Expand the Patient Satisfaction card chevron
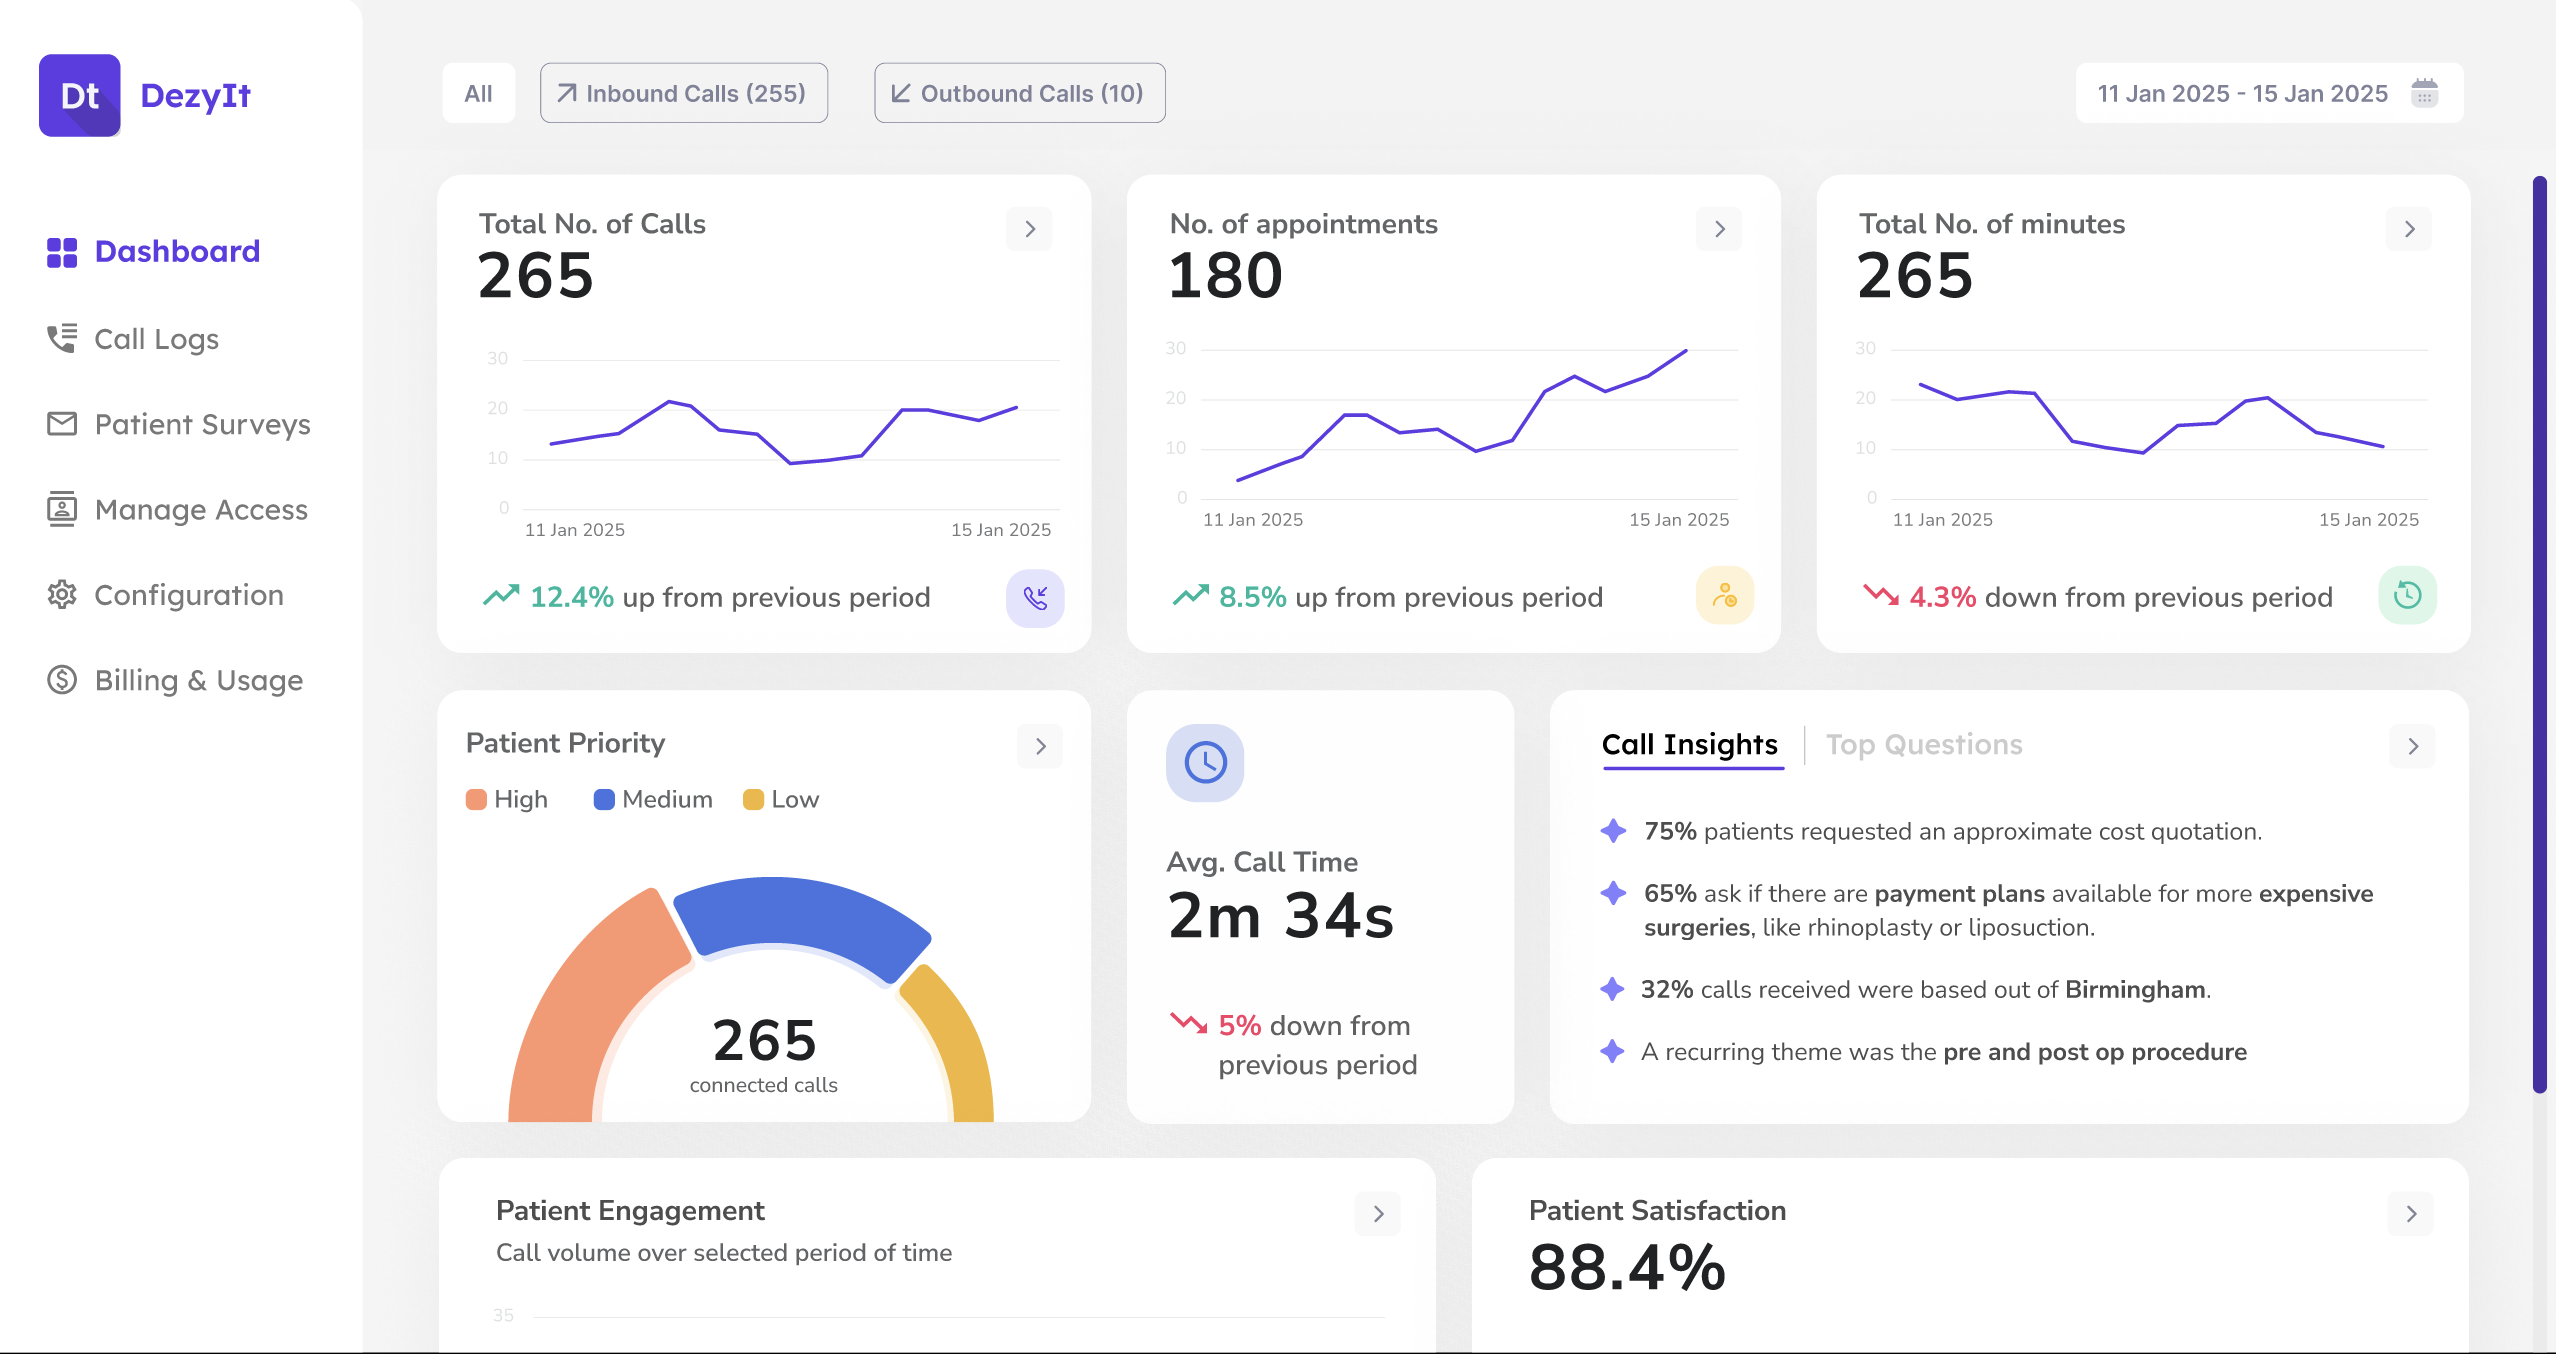2556x1354 pixels. pyautogui.click(x=2411, y=1214)
